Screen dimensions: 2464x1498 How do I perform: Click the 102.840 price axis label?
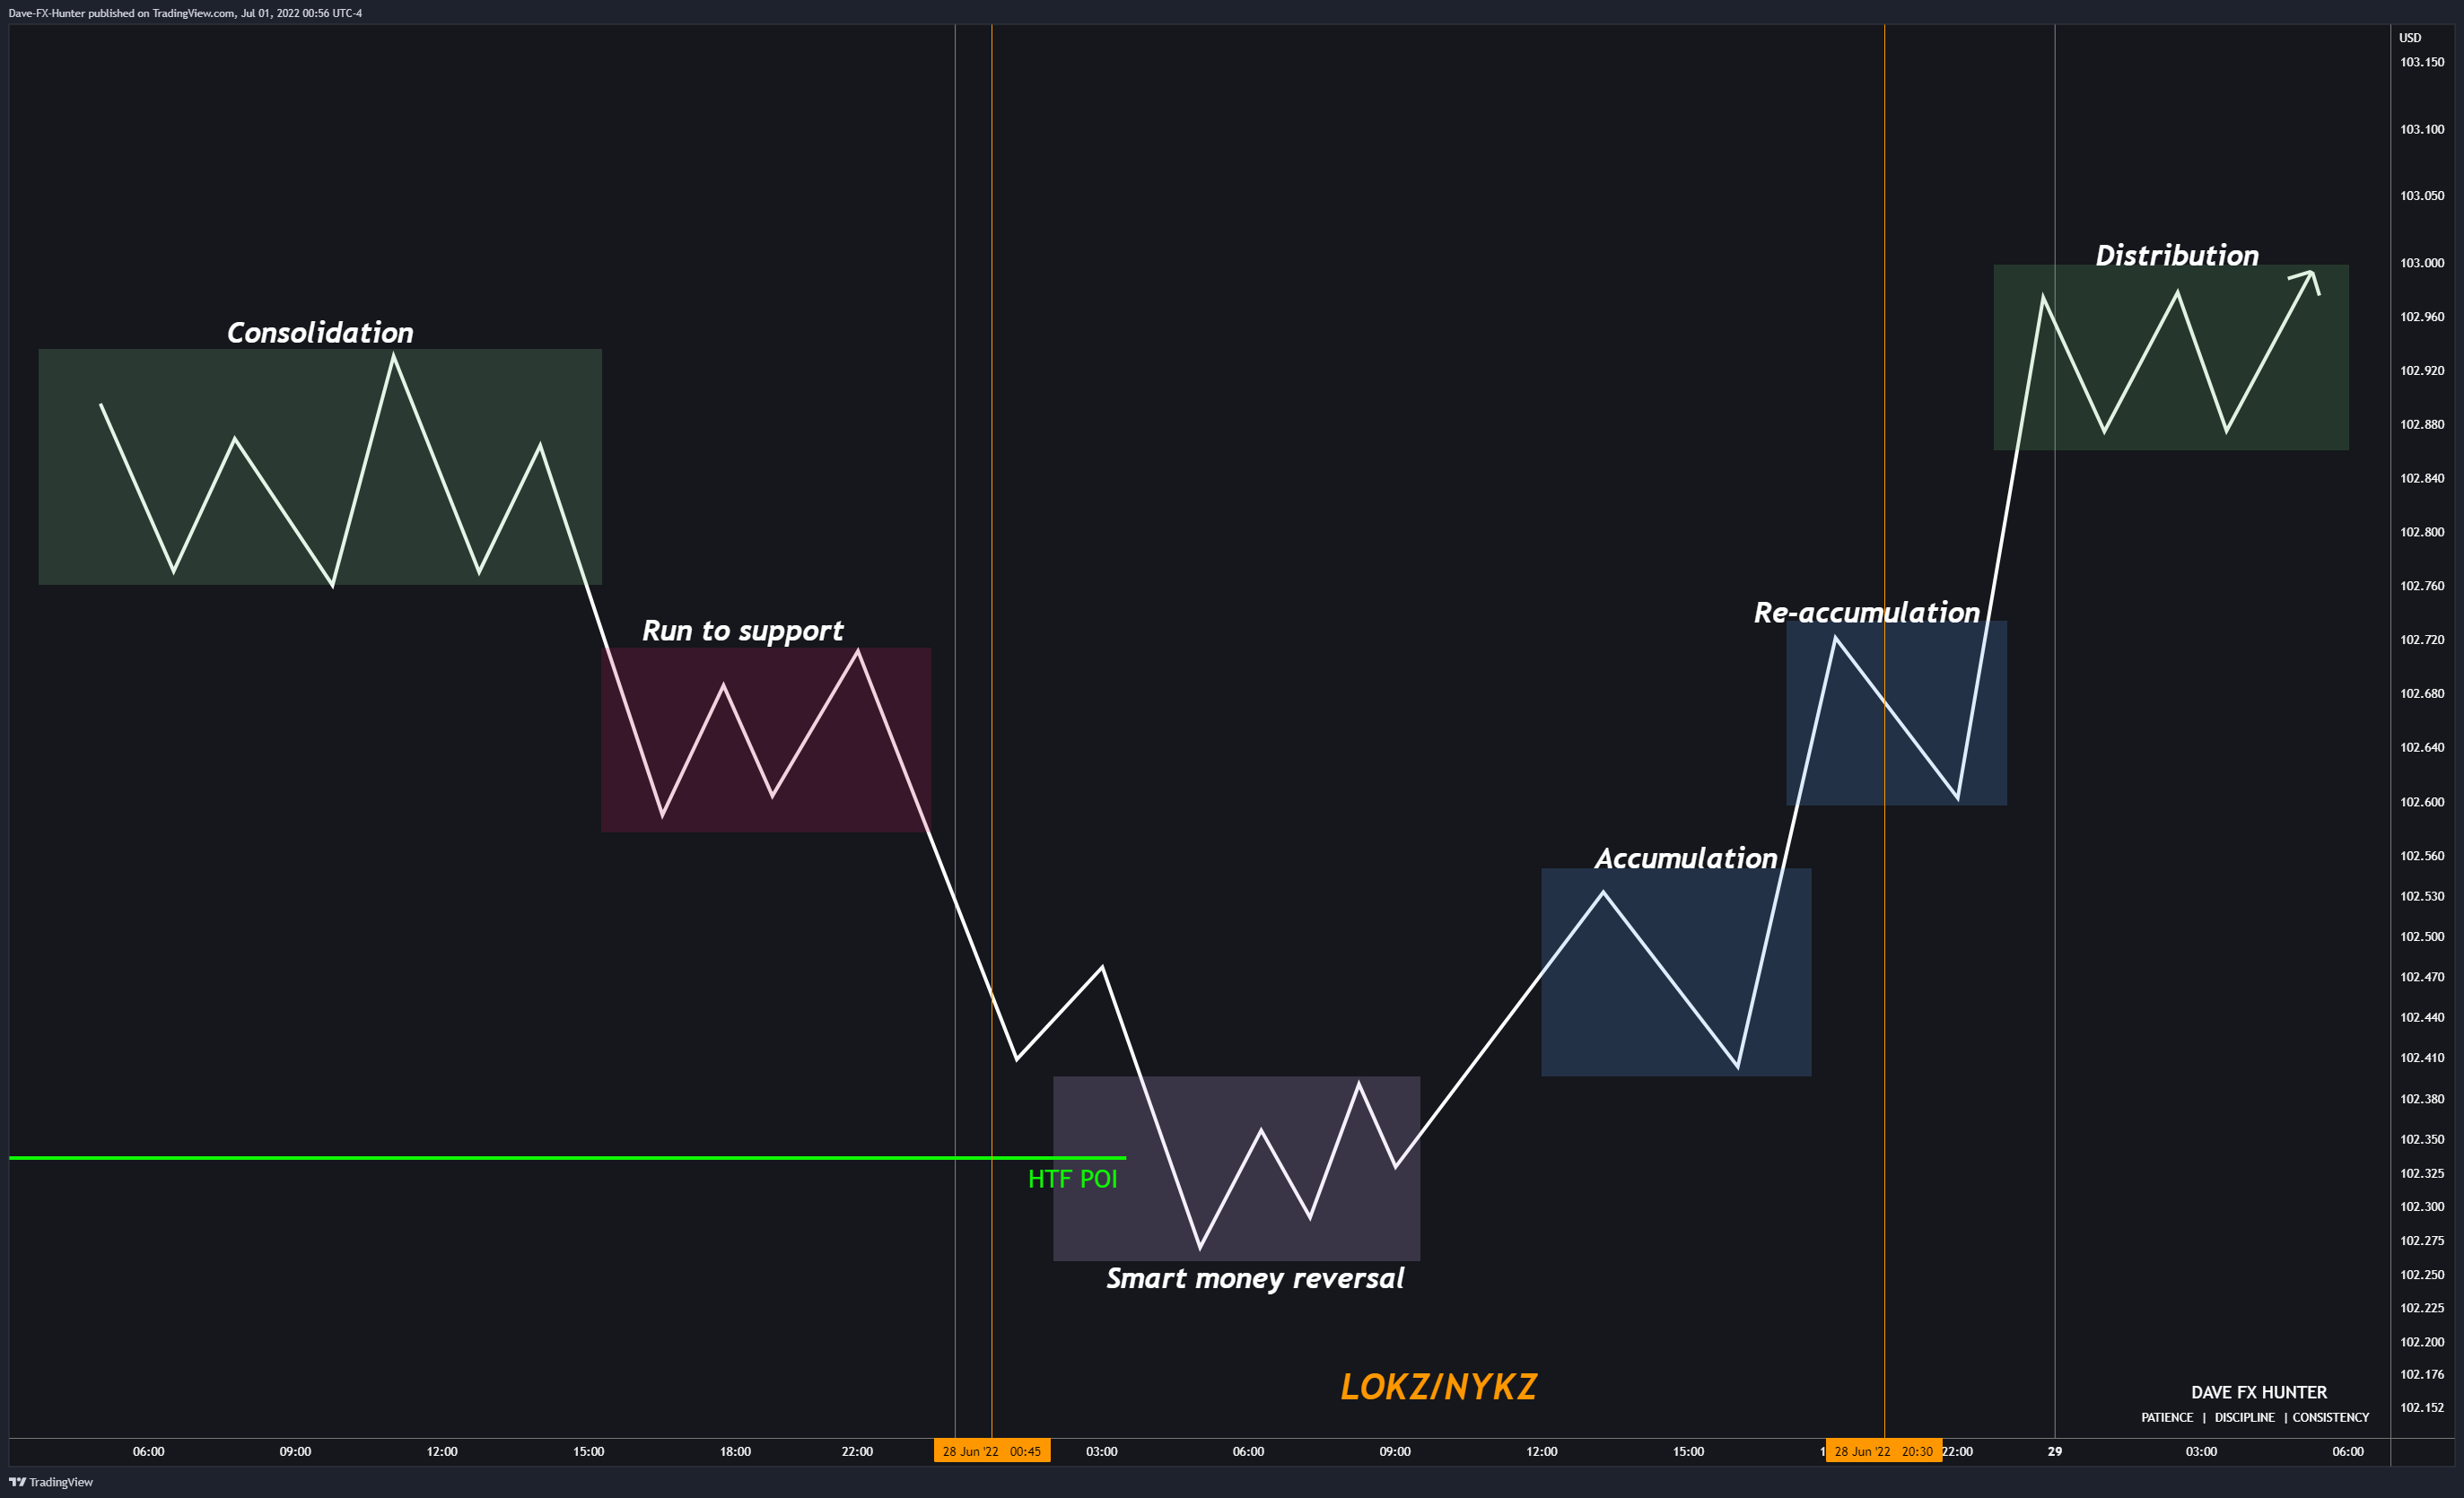tap(2422, 478)
